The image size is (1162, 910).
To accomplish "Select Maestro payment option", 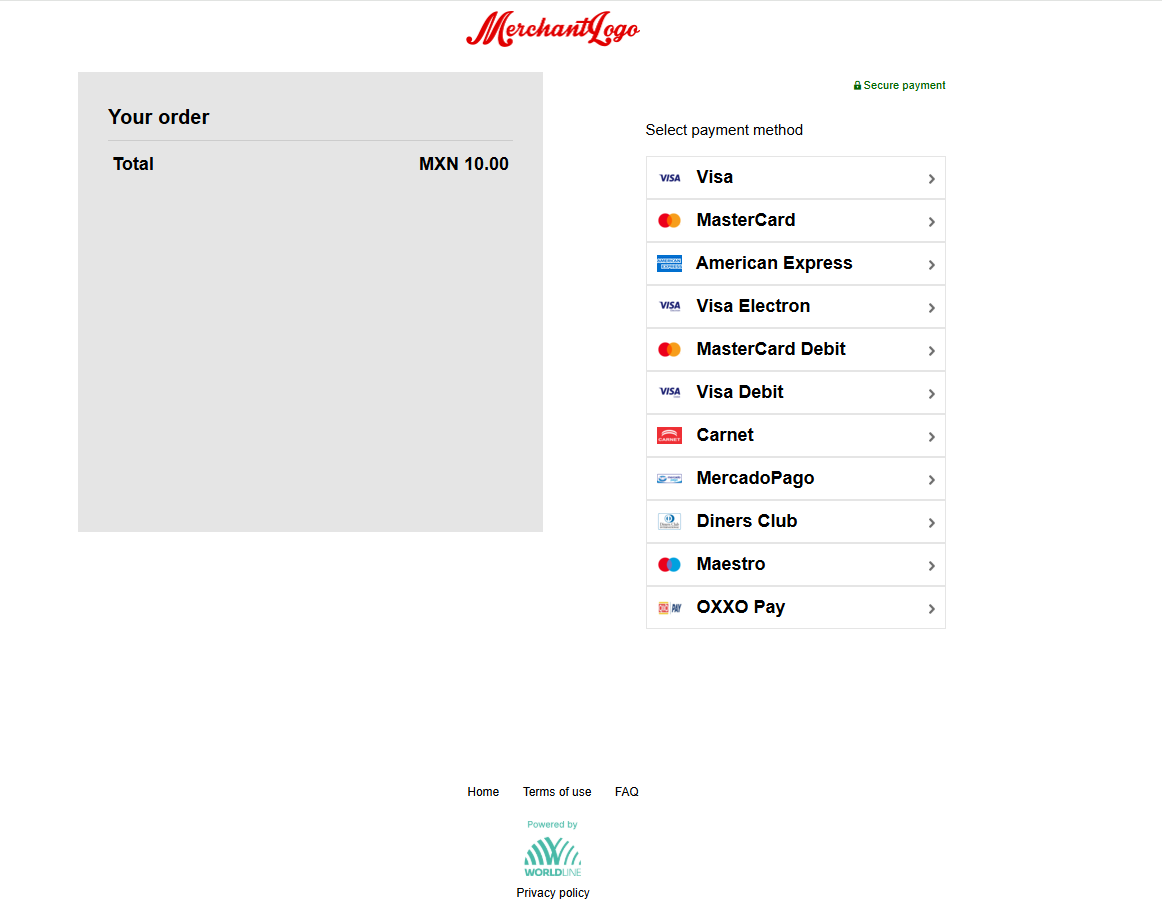I will [x=796, y=565].
